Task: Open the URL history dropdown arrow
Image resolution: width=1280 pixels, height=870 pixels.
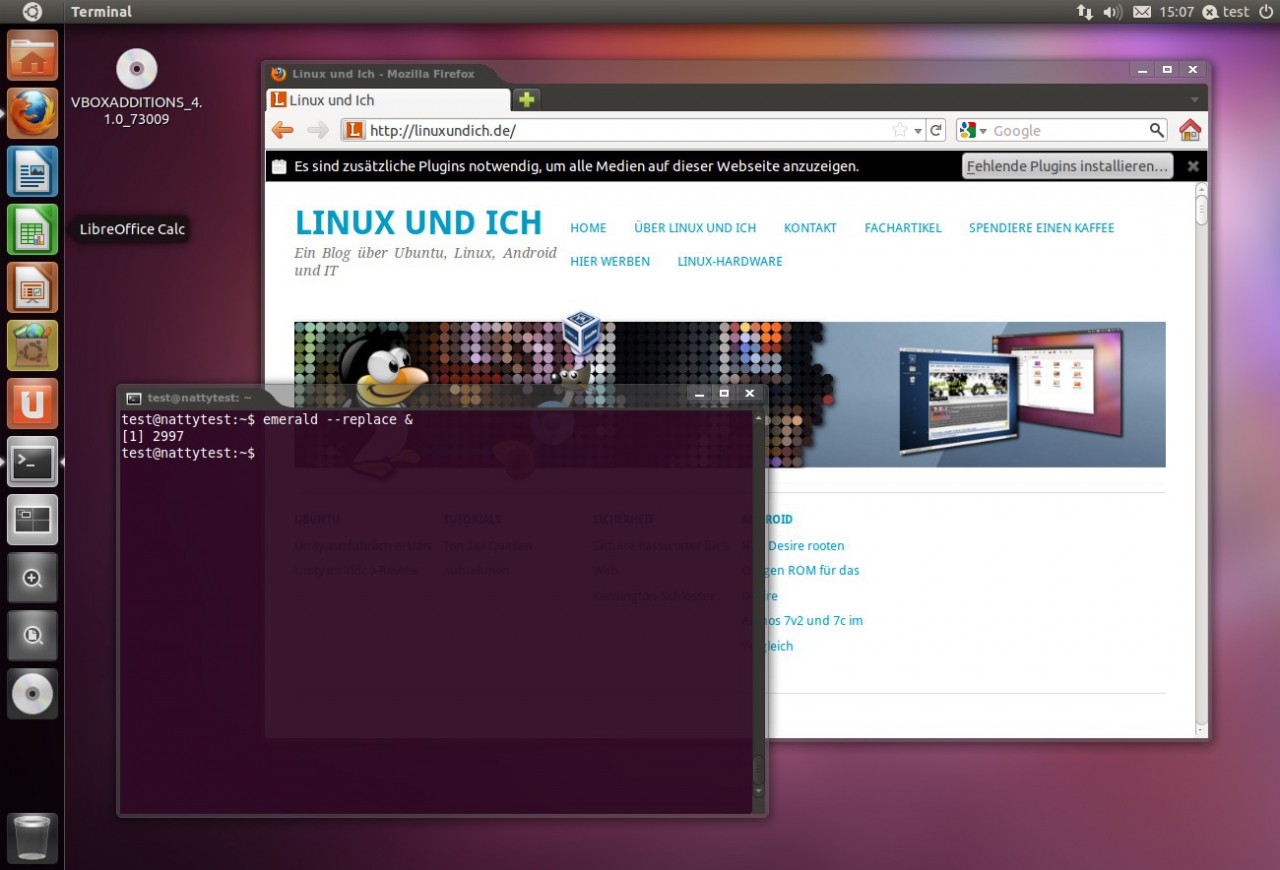Action: [x=918, y=131]
